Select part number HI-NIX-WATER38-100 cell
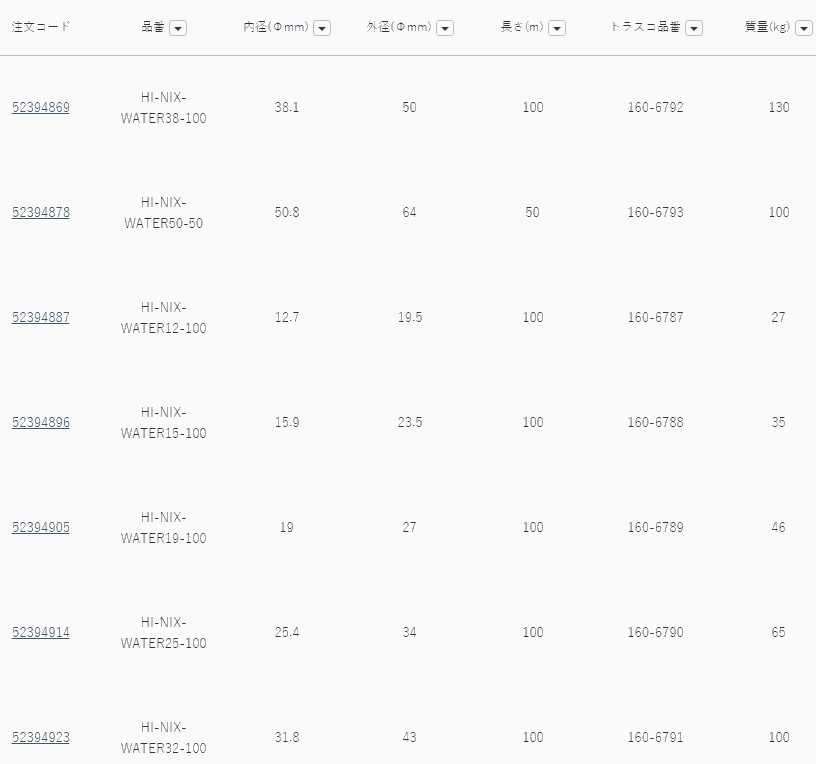816x764 pixels. pyautogui.click(x=163, y=107)
